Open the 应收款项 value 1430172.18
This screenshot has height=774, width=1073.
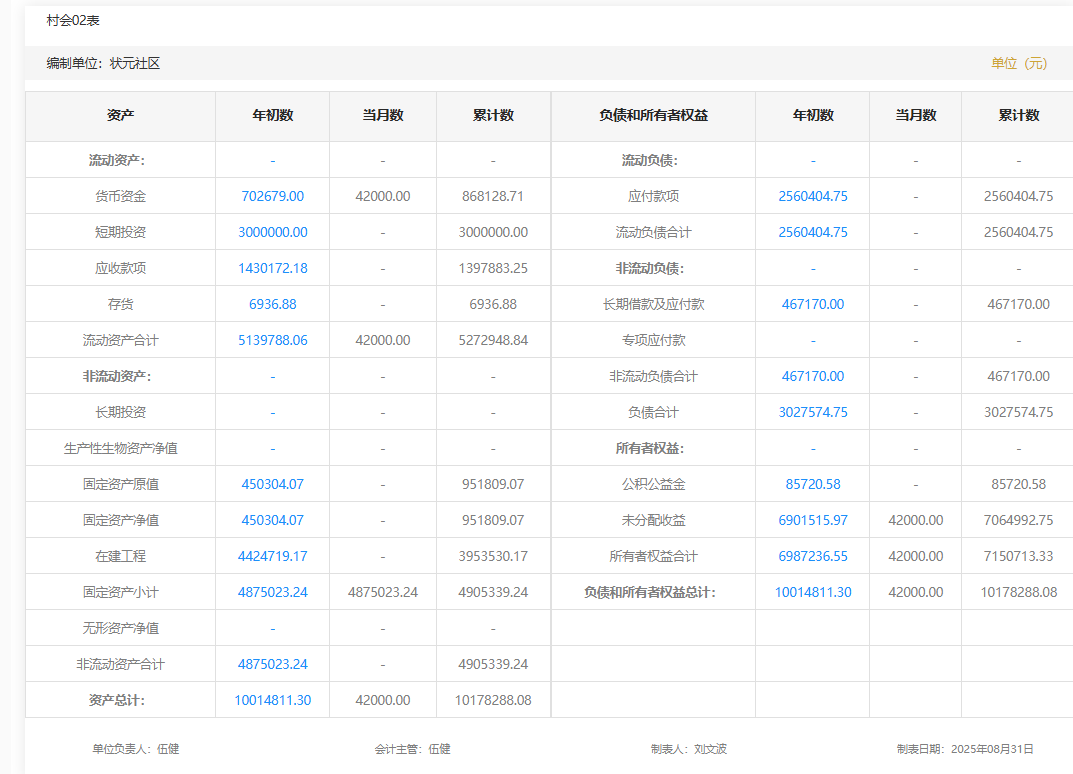[272, 268]
